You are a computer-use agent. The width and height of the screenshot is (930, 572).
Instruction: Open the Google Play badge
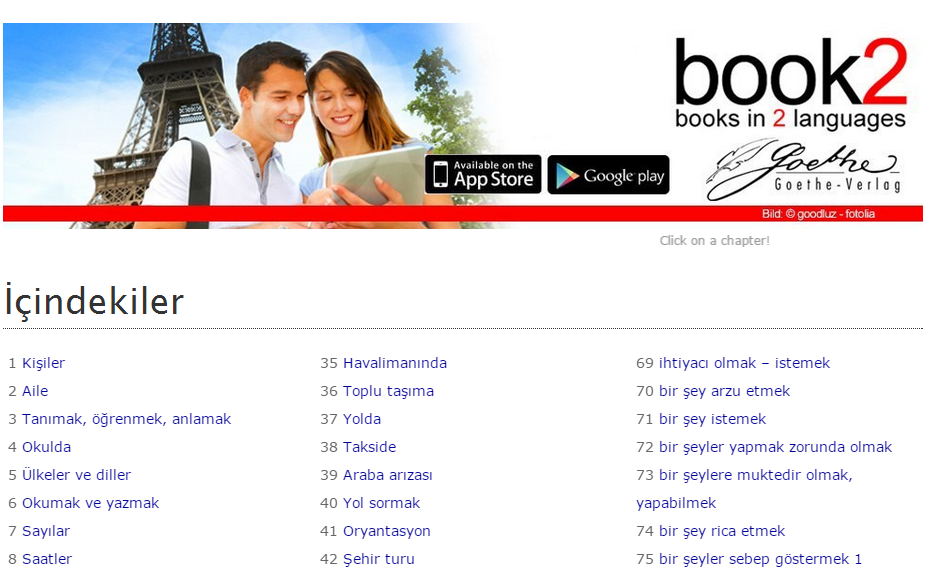click(609, 174)
